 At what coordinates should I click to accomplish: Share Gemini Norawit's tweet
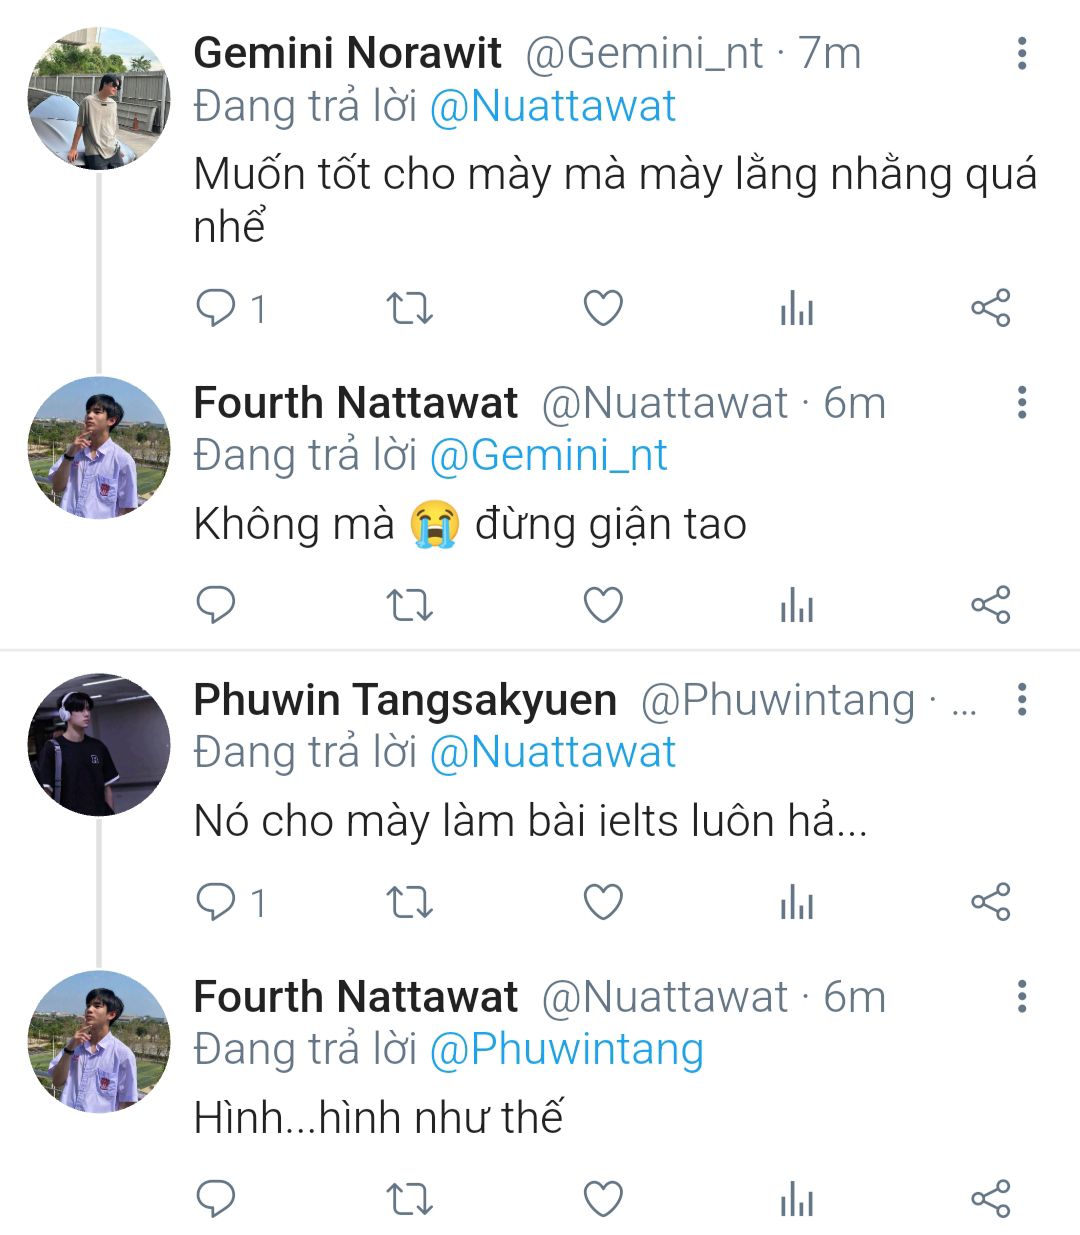coord(990,308)
